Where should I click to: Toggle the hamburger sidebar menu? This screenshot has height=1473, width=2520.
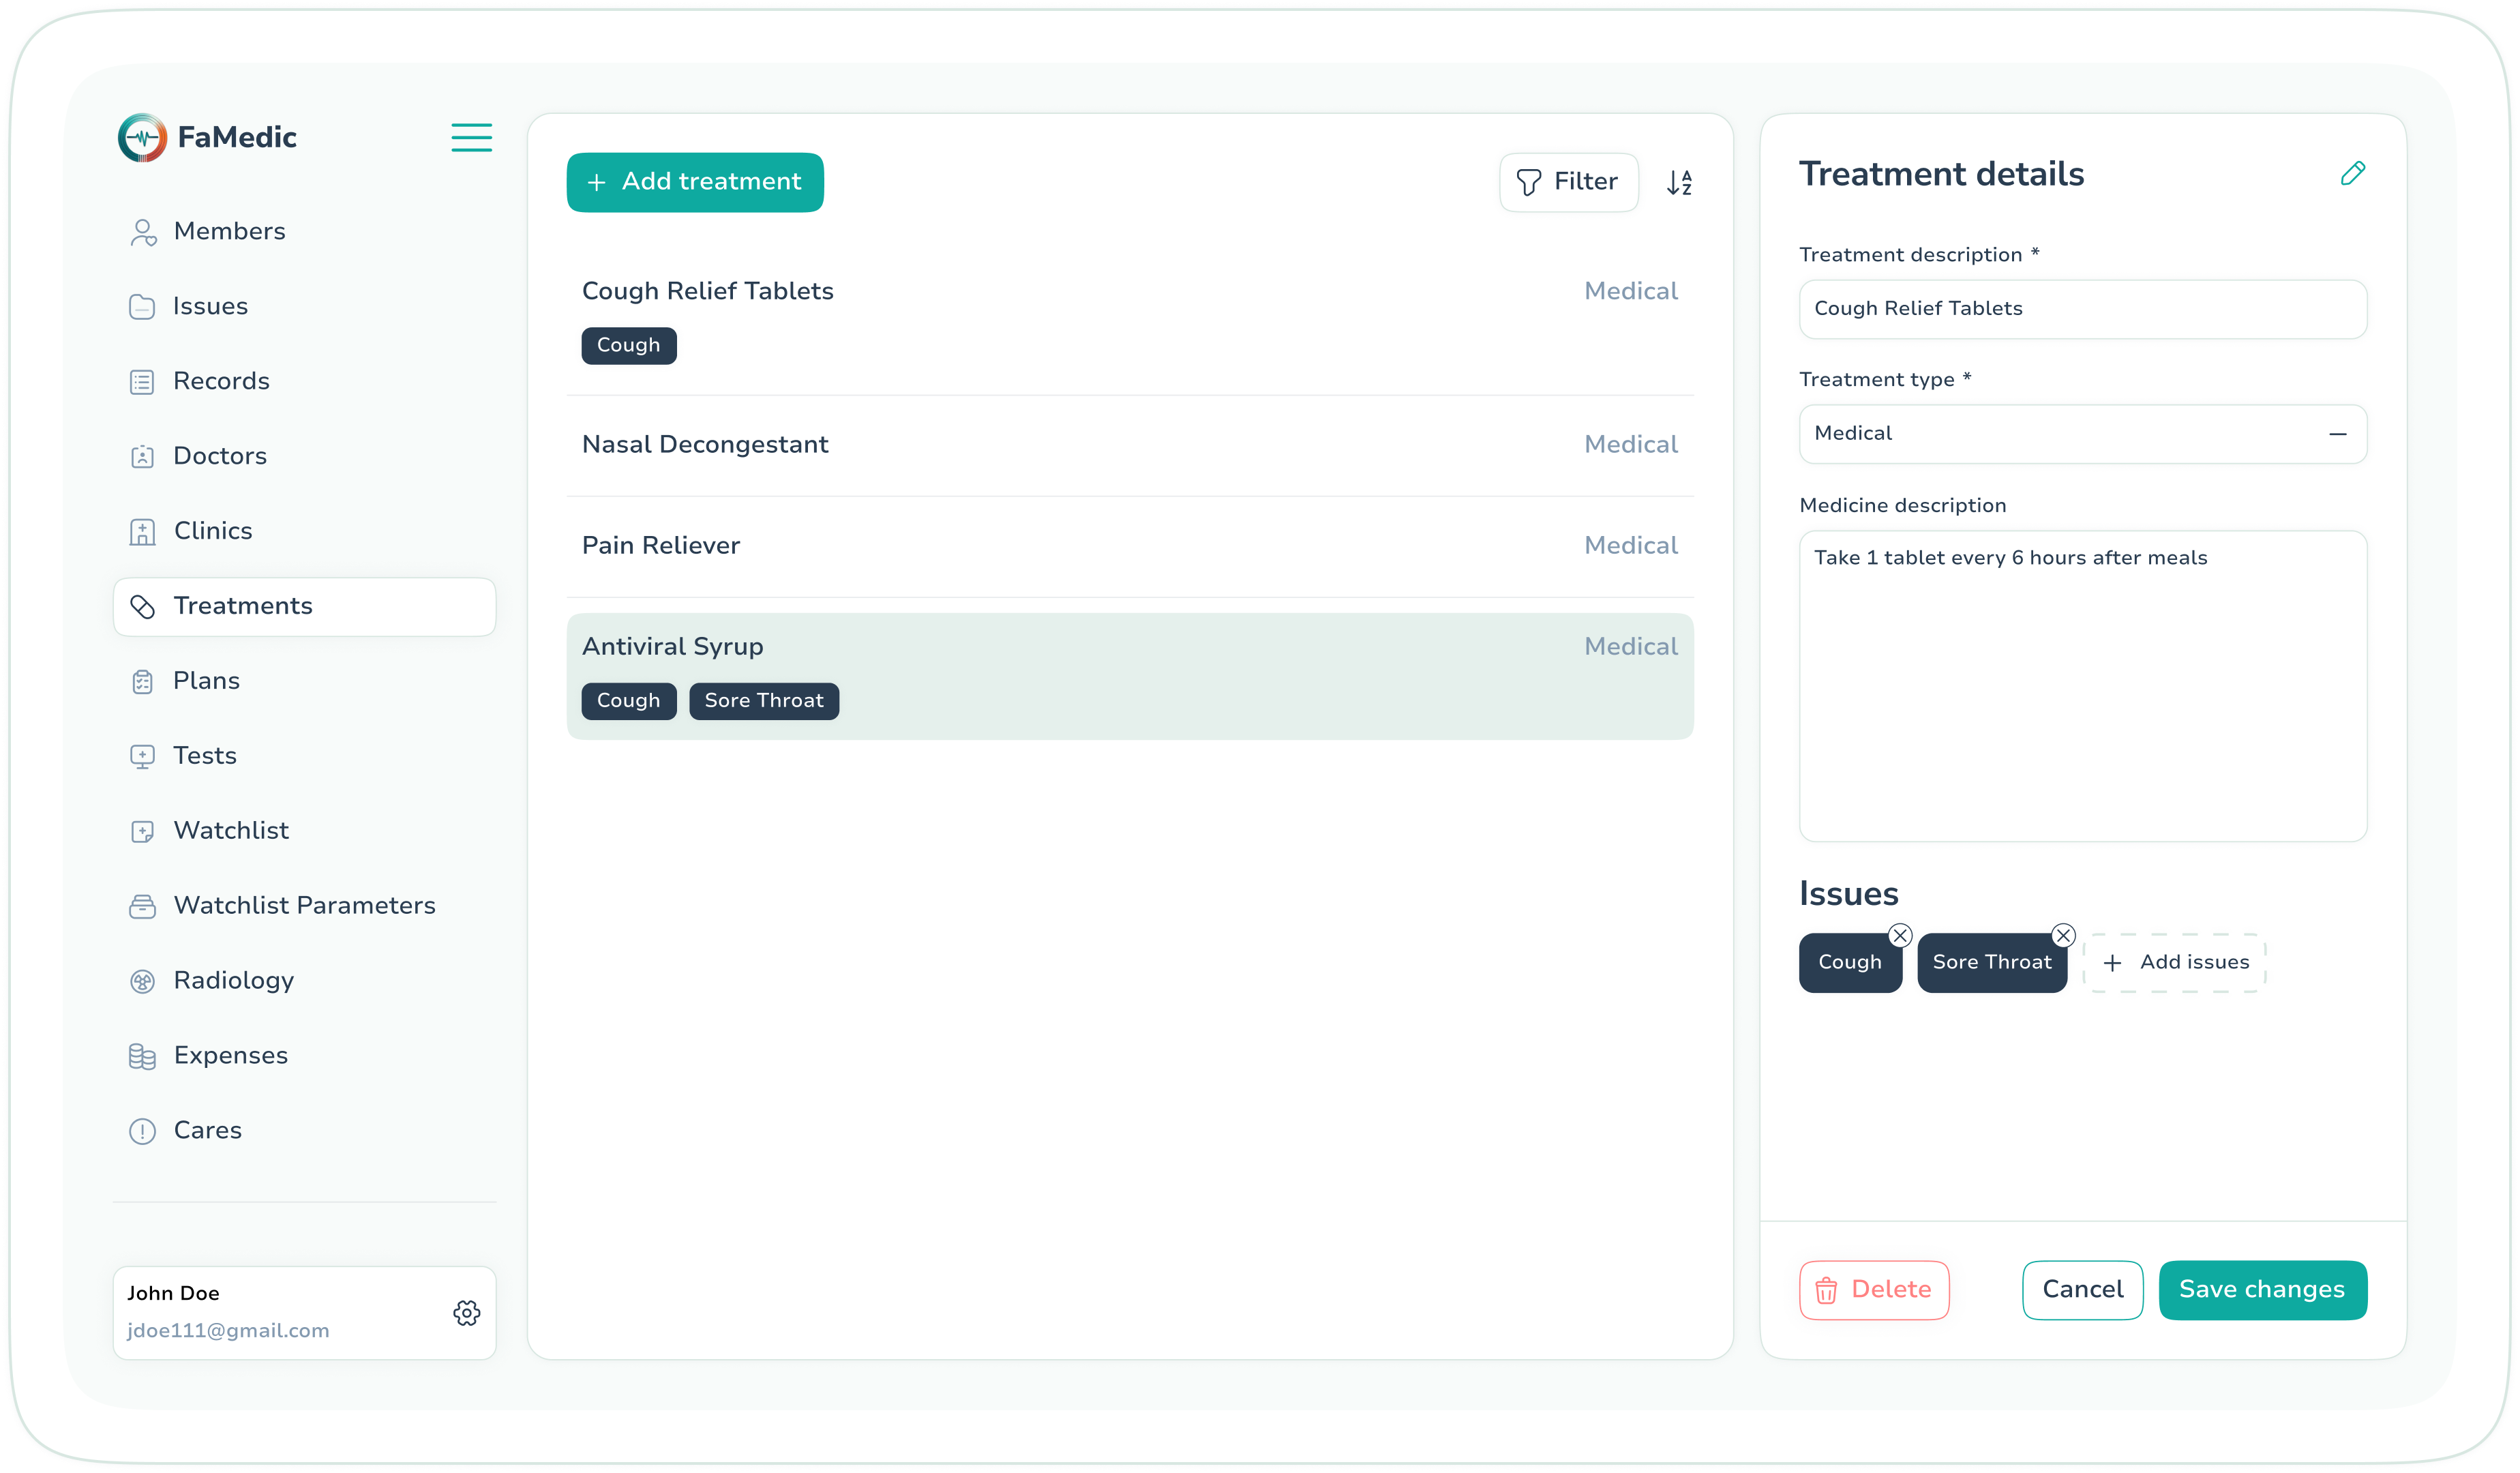(x=471, y=137)
